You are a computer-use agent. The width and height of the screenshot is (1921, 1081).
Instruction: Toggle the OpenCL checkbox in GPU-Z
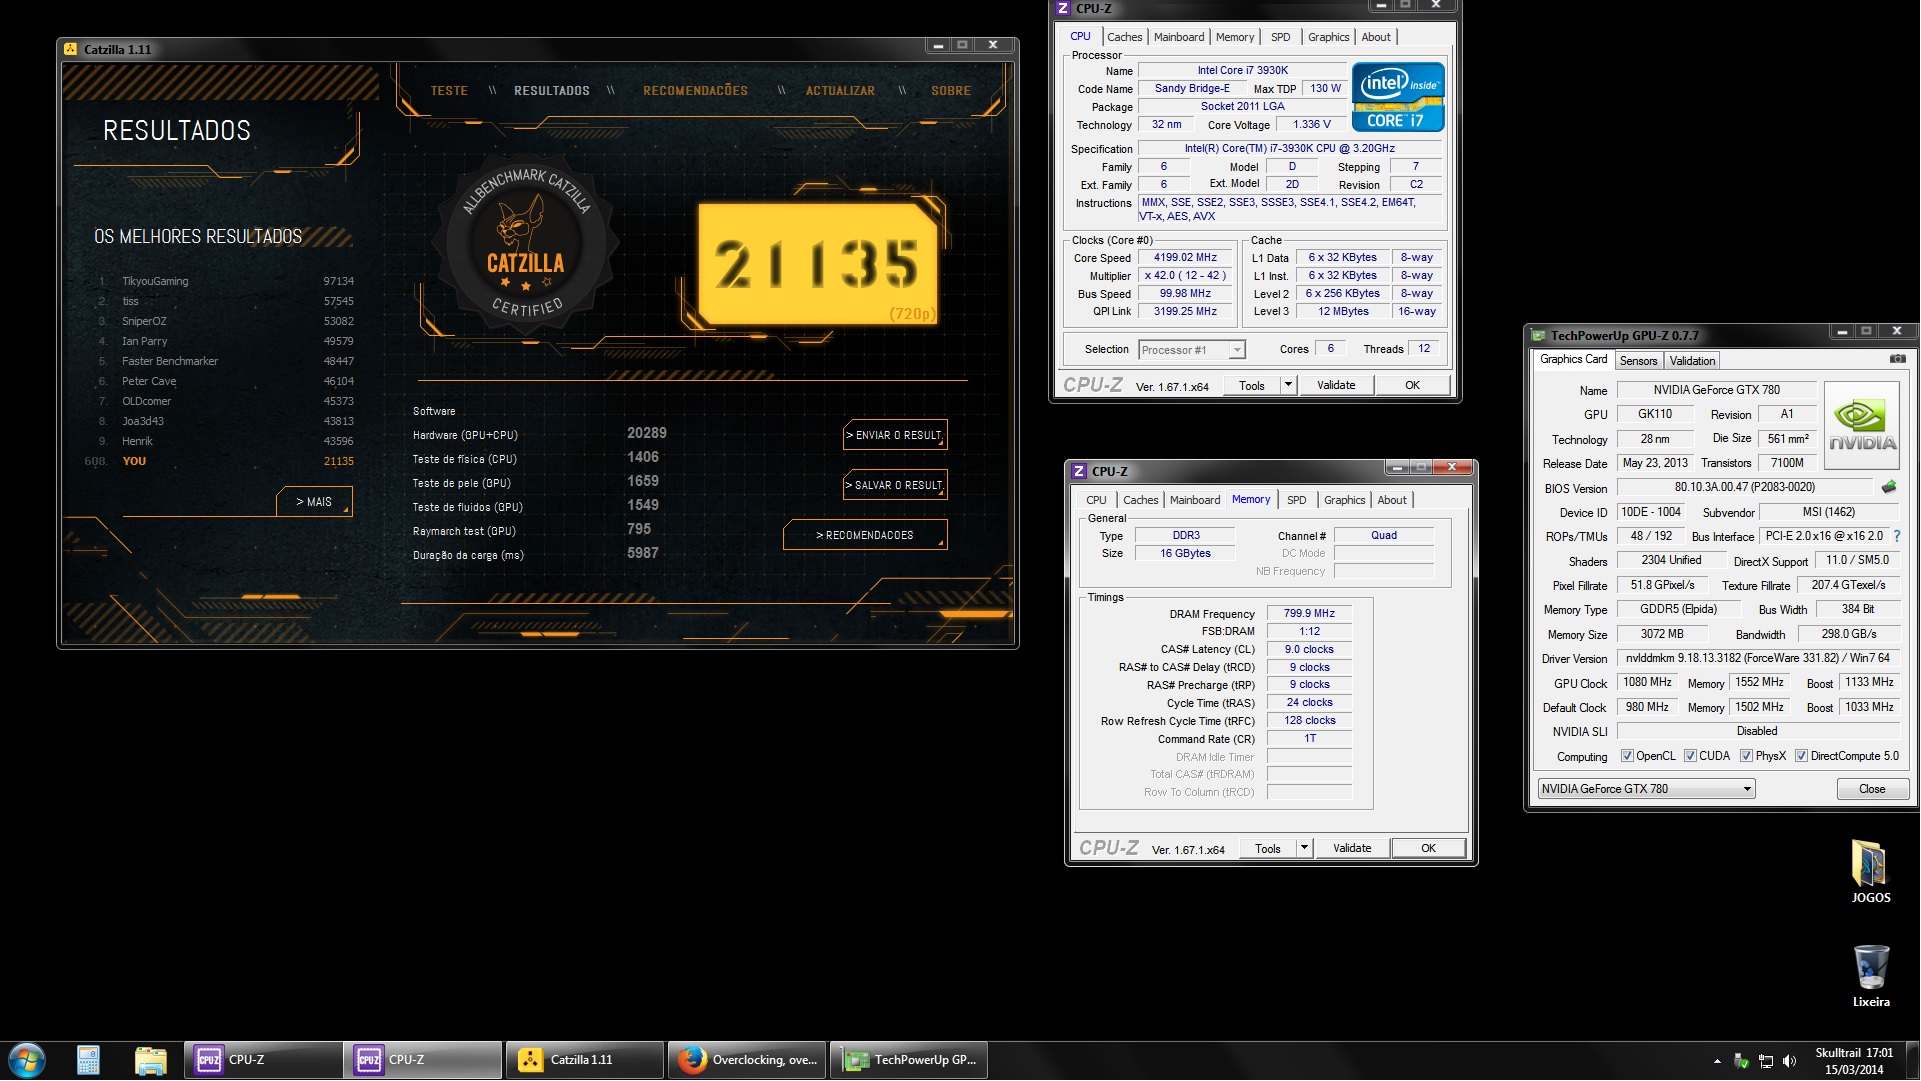coord(1627,756)
